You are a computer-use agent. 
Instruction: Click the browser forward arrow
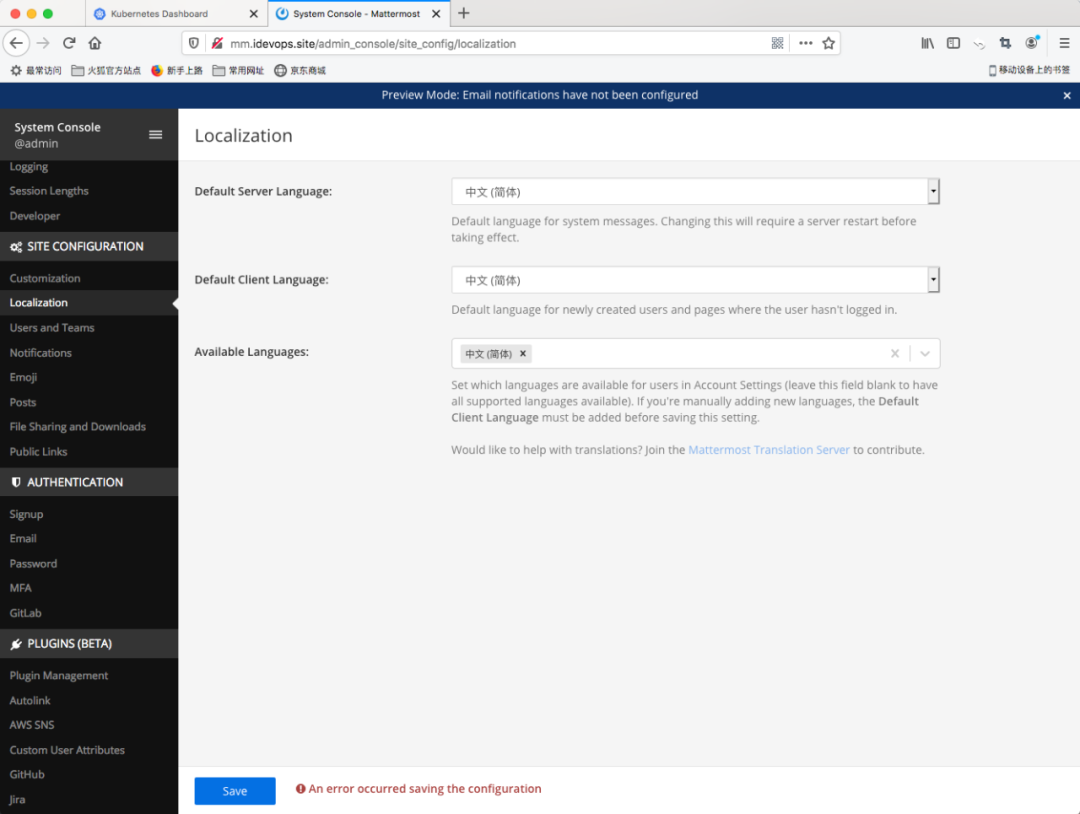pos(43,43)
